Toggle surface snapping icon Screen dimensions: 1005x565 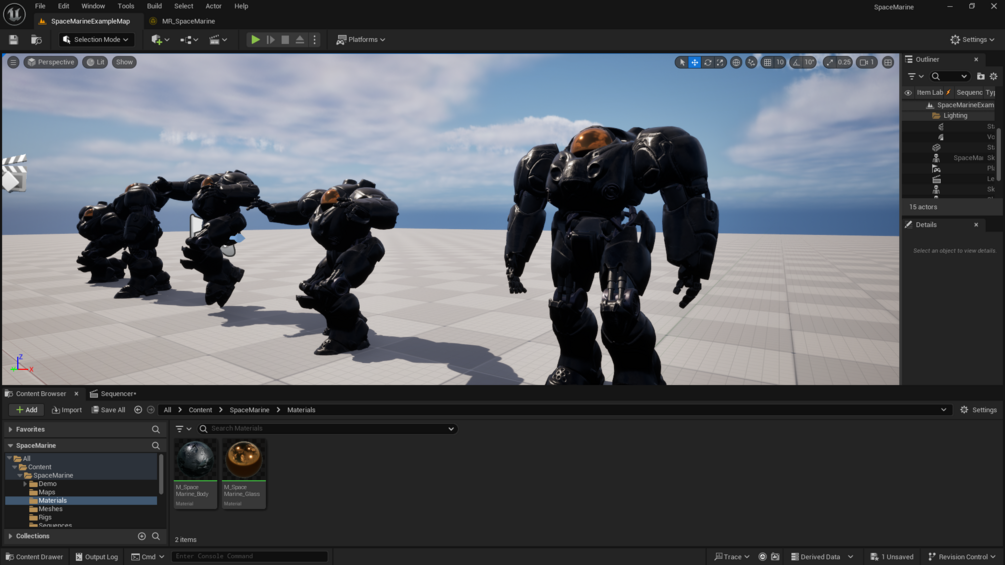point(751,62)
